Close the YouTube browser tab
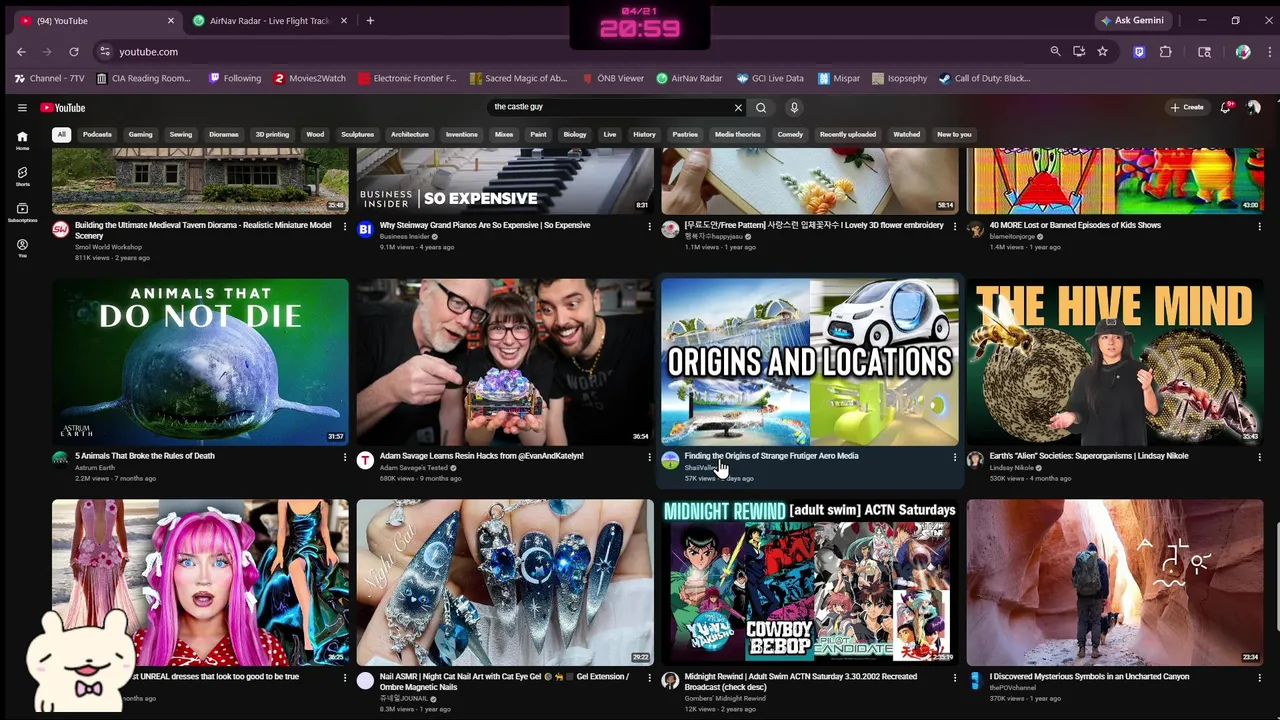The height and width of the screenshot is (720, 1280). click(171, 21)
